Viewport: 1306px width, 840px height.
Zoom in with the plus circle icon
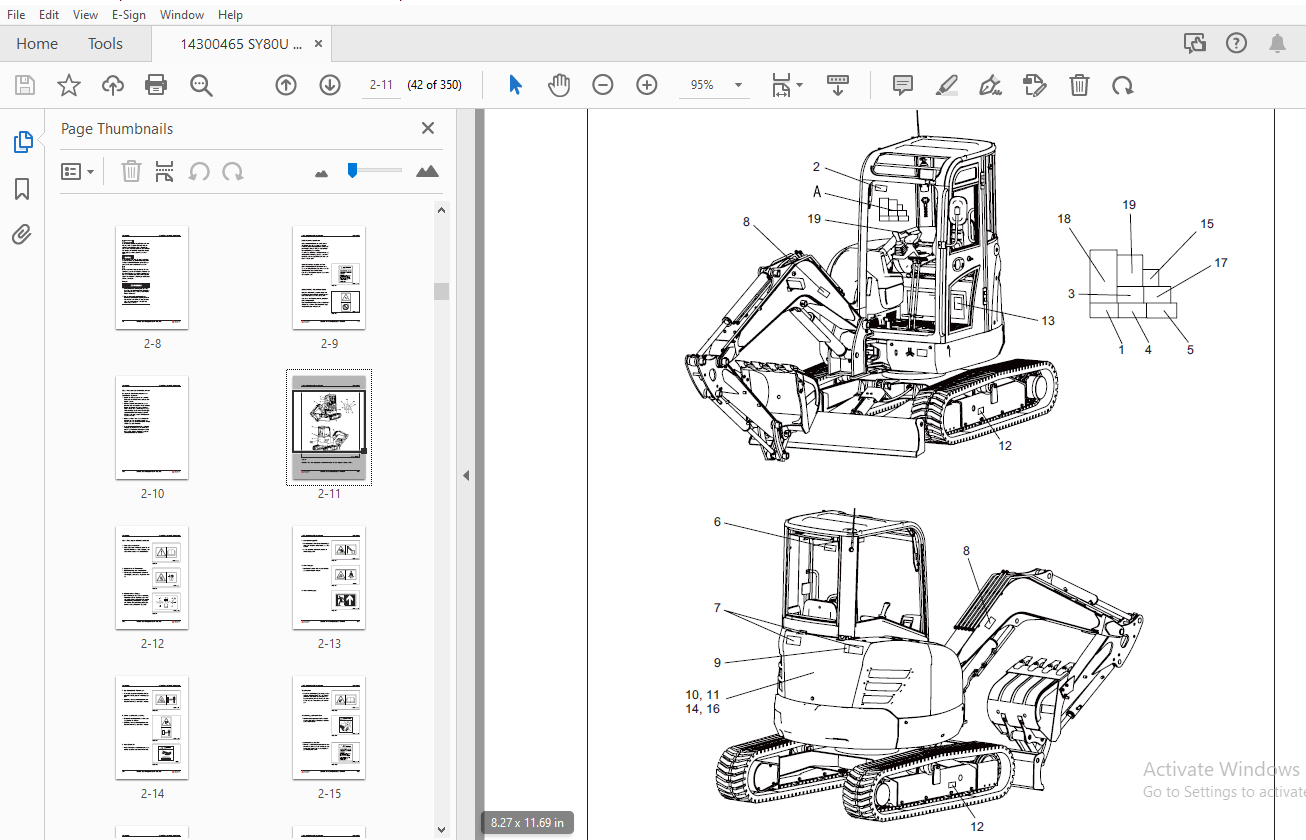pyautogui.click(x=647, y=85)
